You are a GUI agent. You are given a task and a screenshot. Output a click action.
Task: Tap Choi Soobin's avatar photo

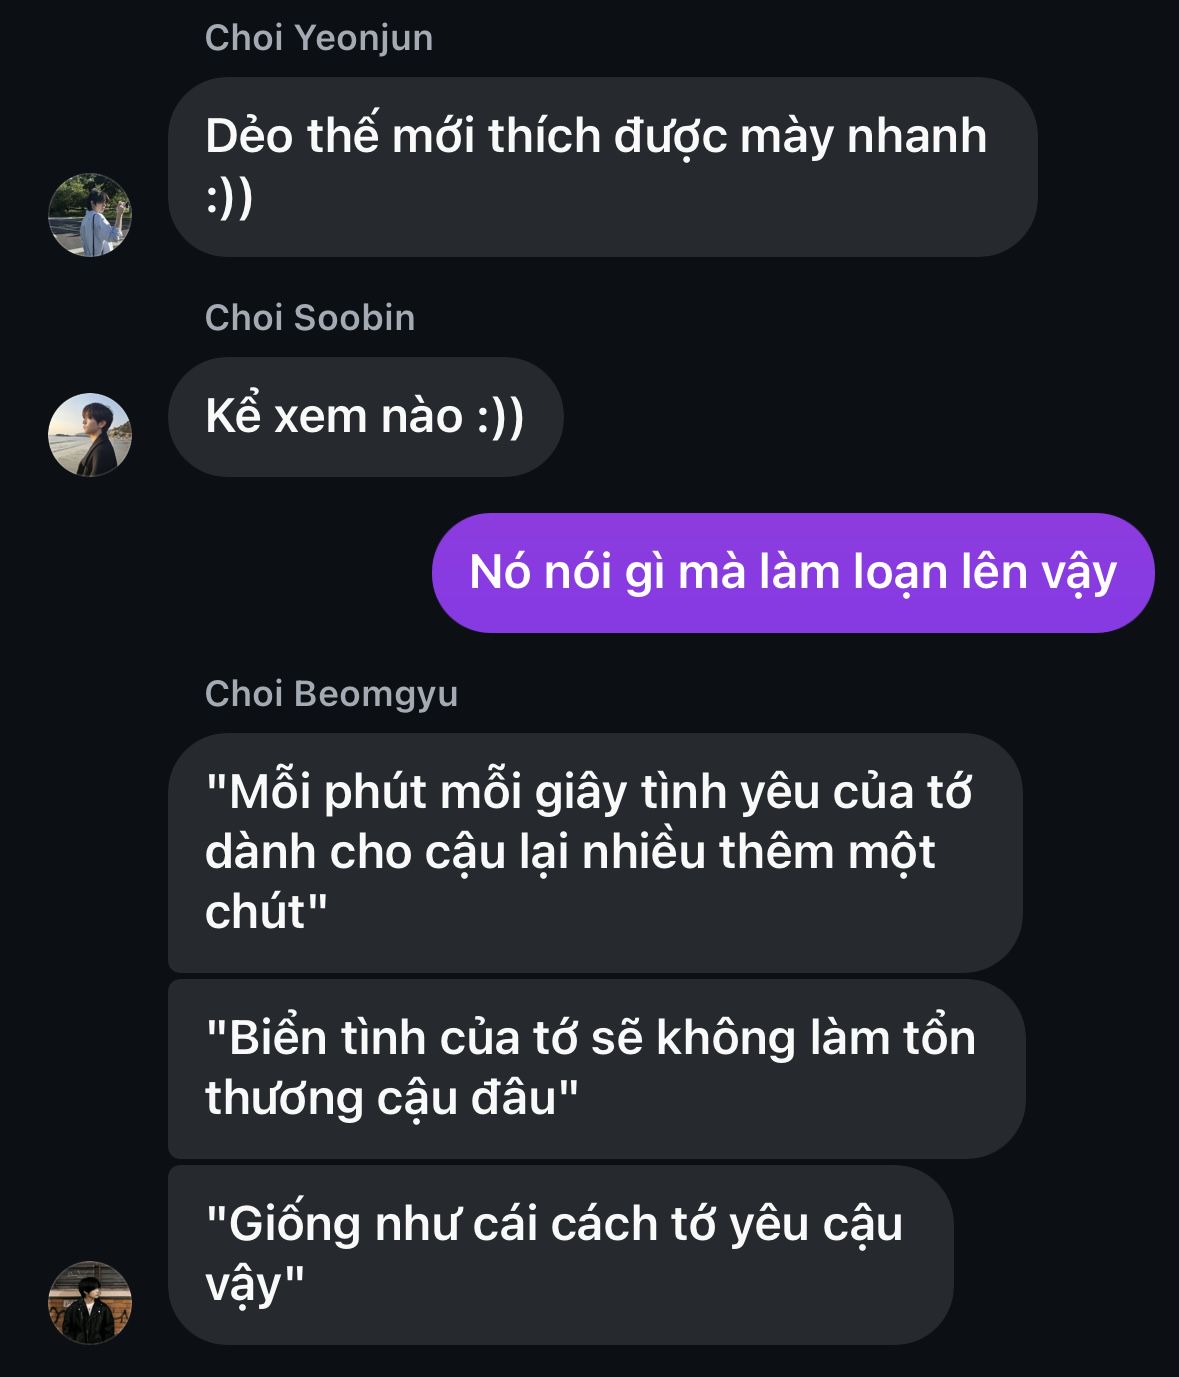90,434
